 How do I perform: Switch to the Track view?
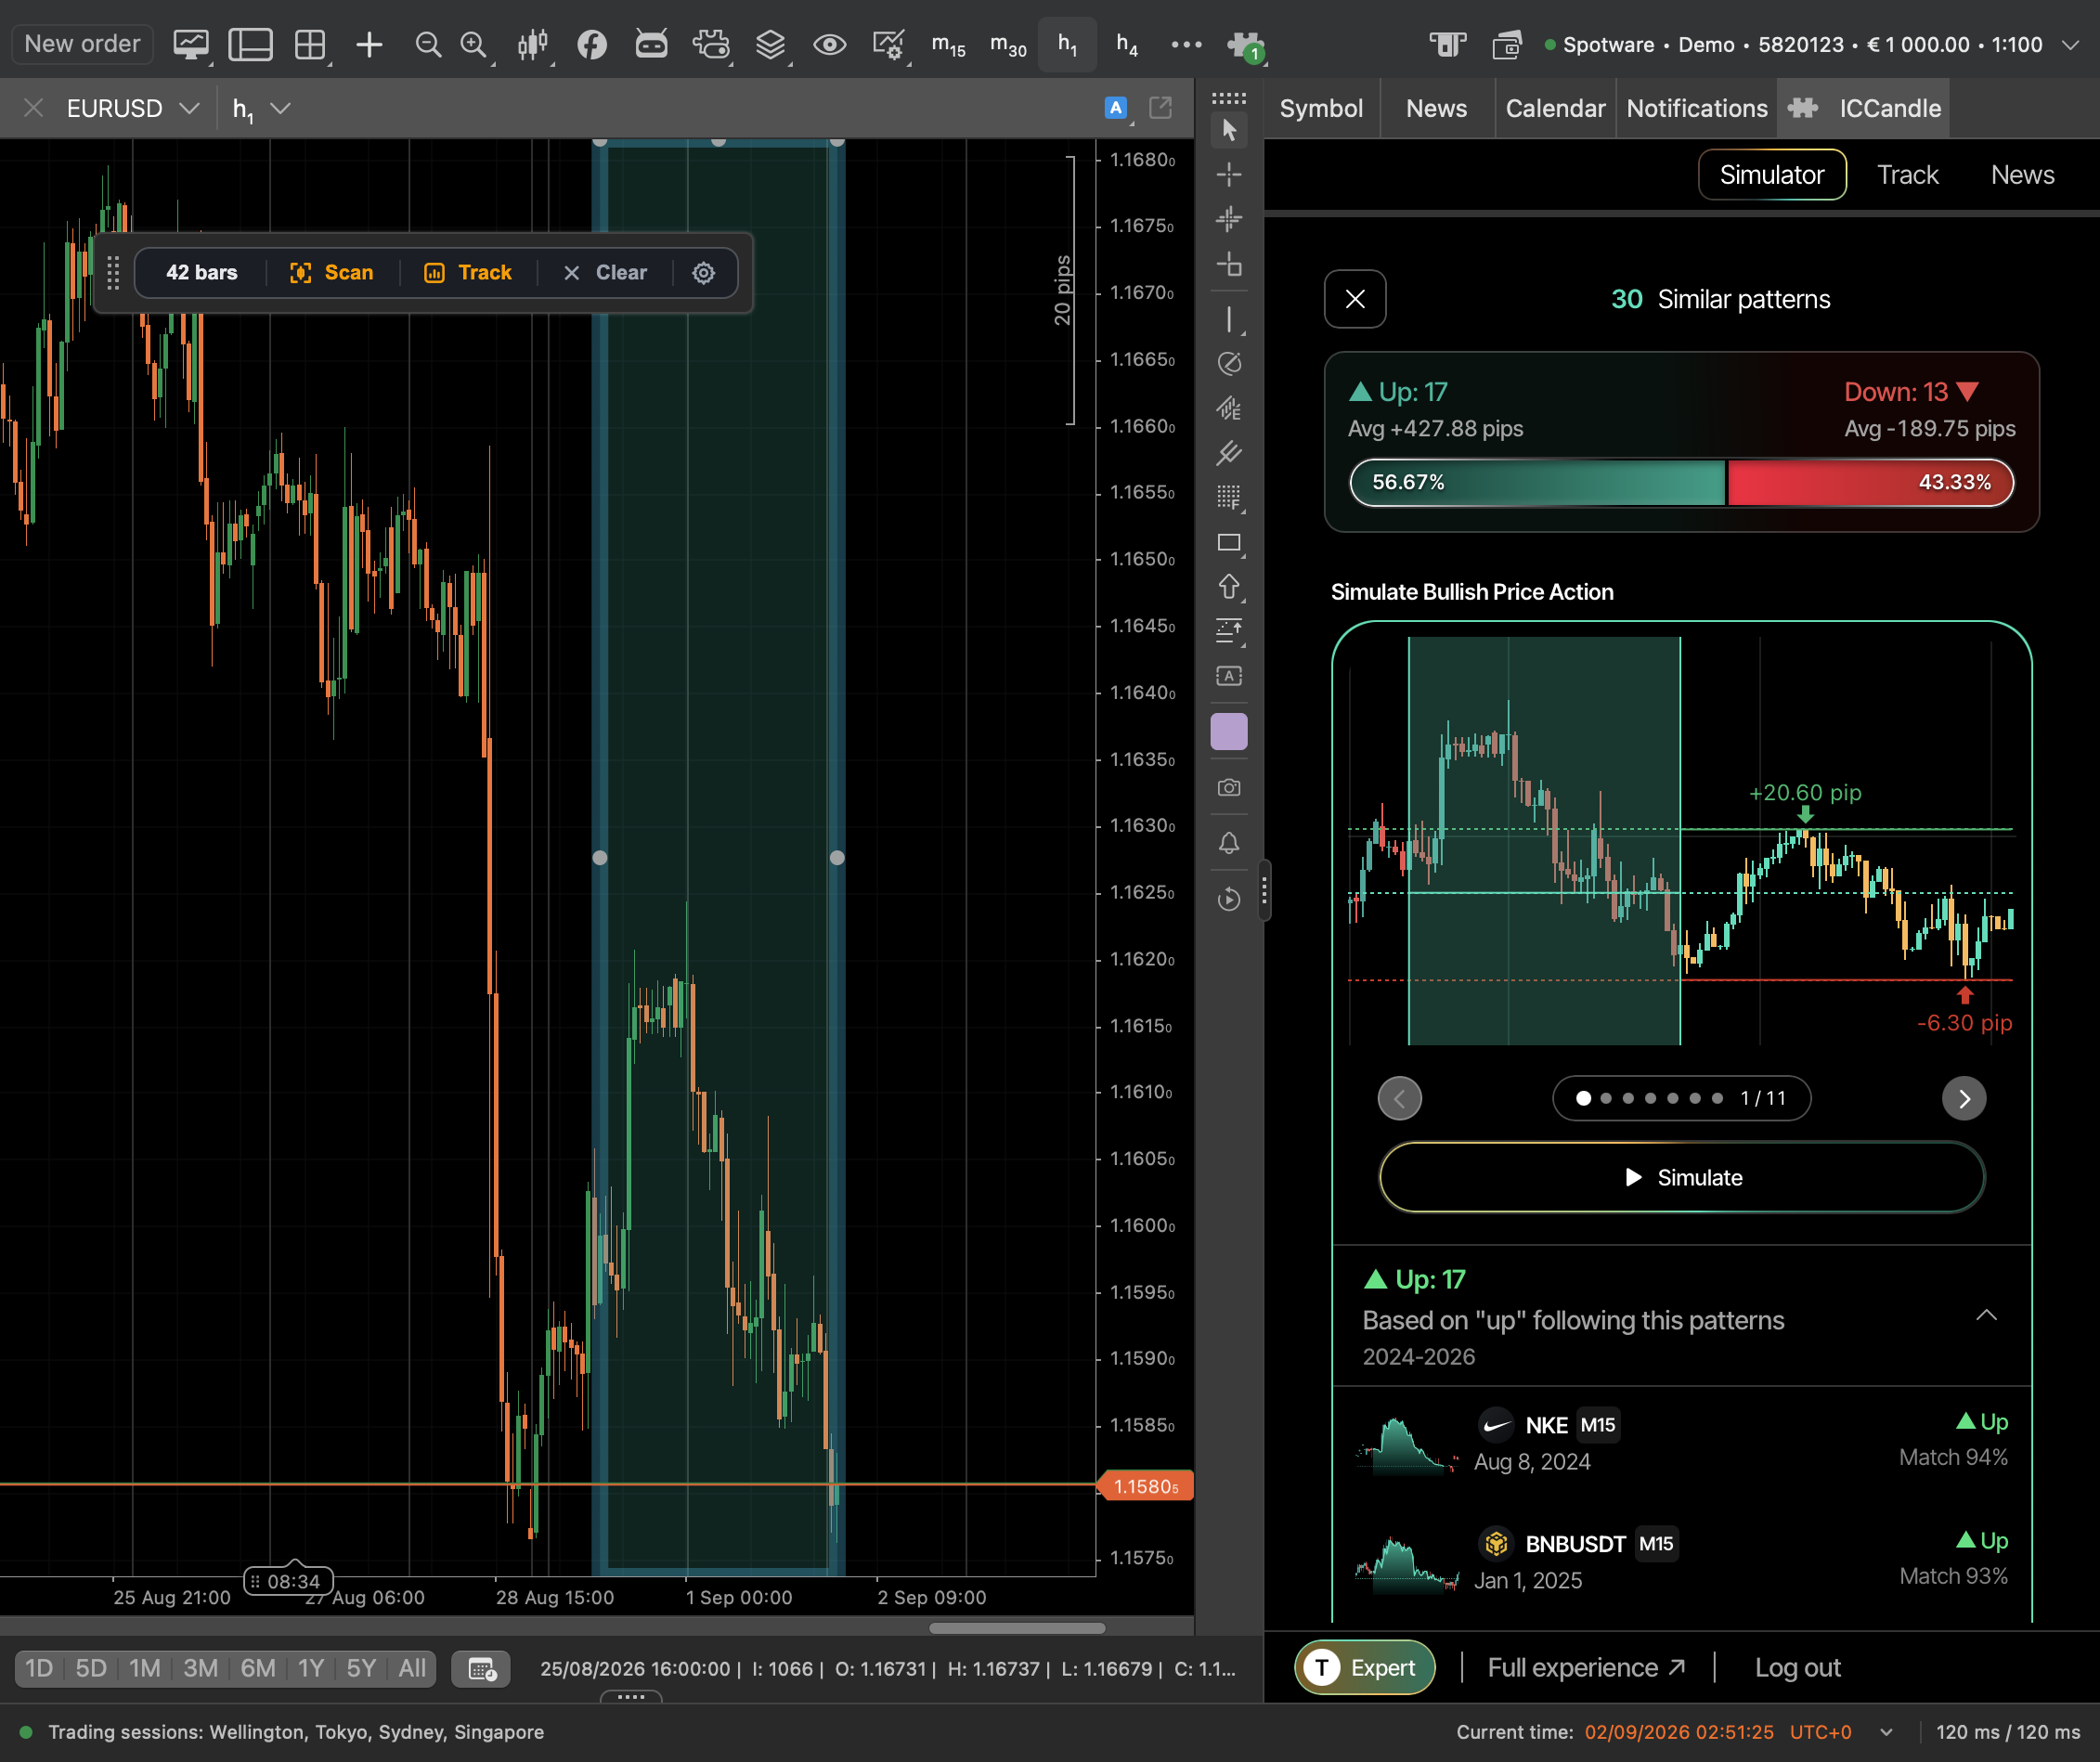point(1907,175)
